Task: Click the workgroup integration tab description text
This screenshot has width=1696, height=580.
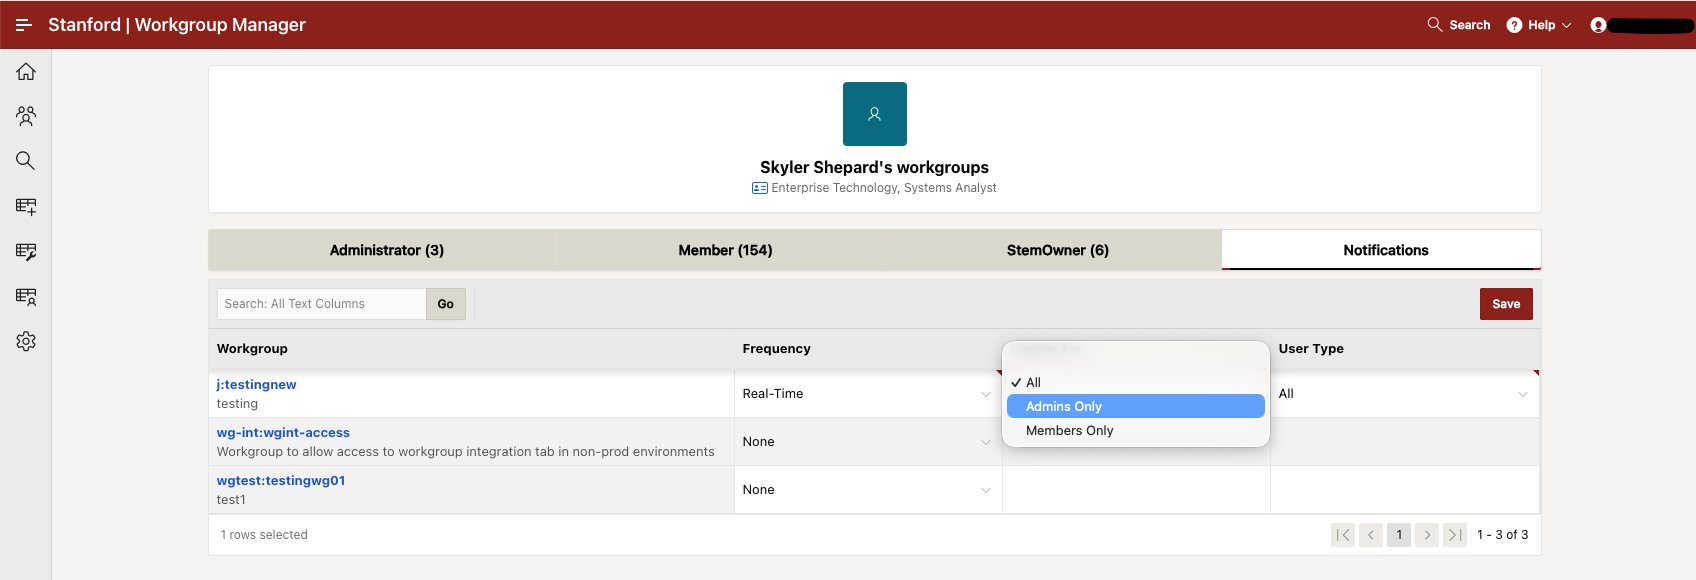Action: click(465, 452)
